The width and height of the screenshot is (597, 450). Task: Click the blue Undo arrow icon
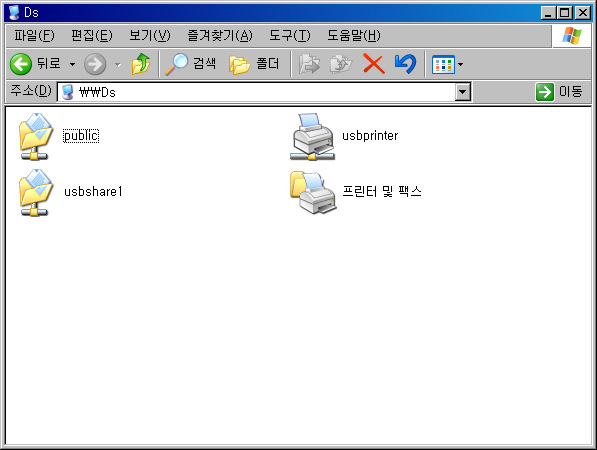click(x=405, y=64)
